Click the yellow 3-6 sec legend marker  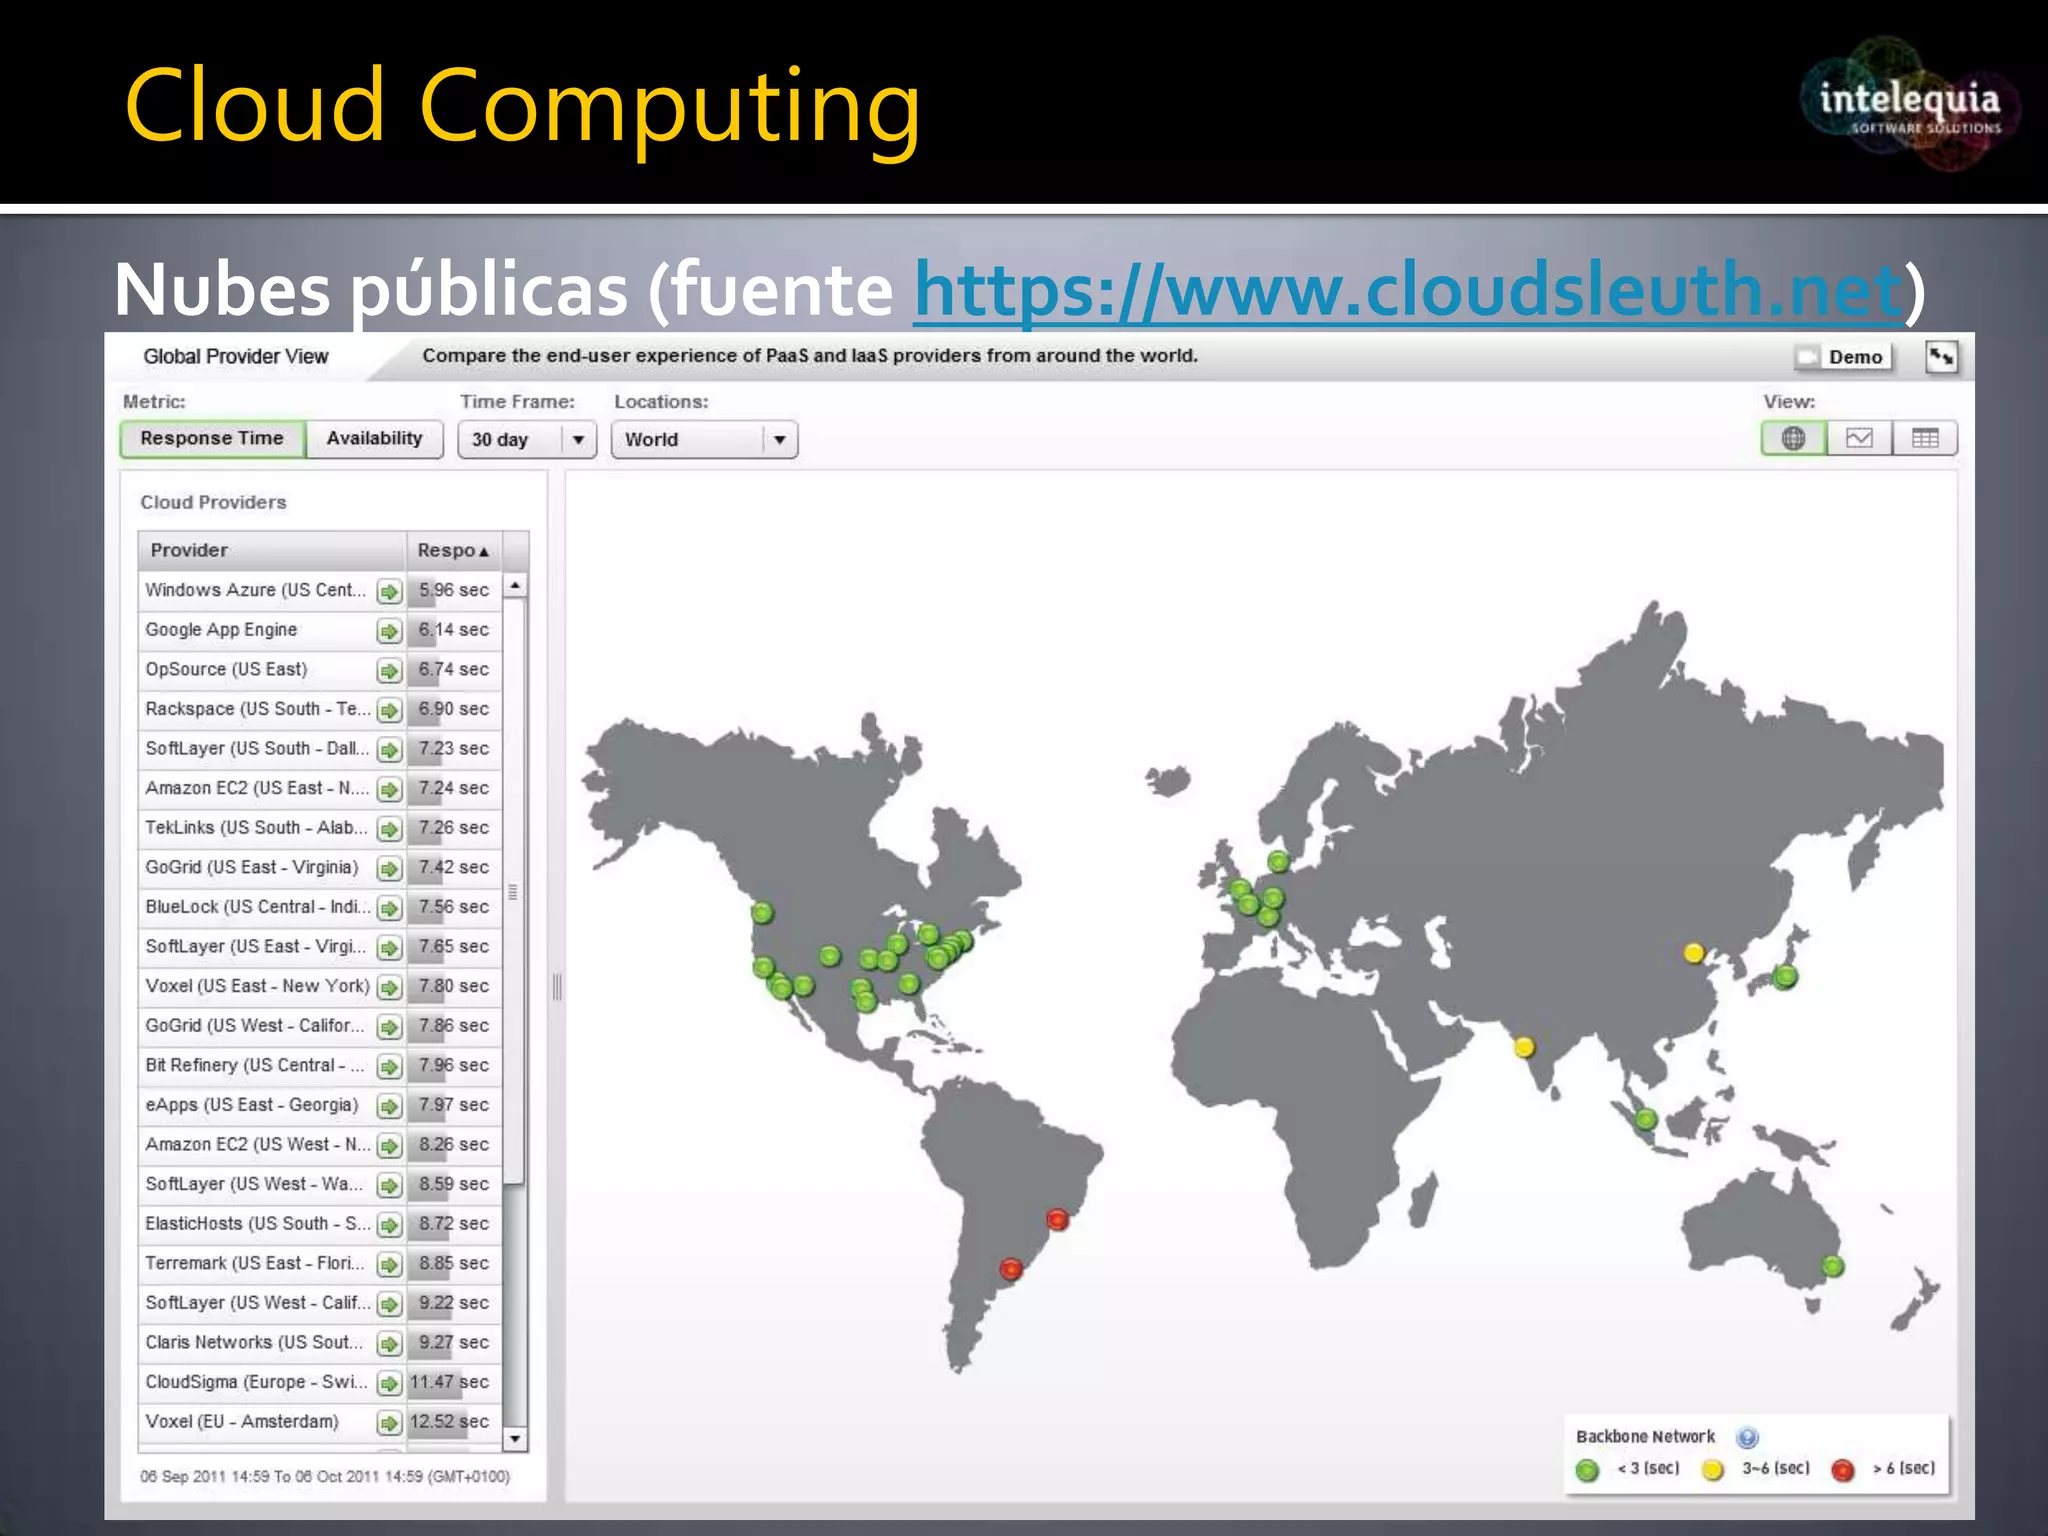tap(1713, 1470)
